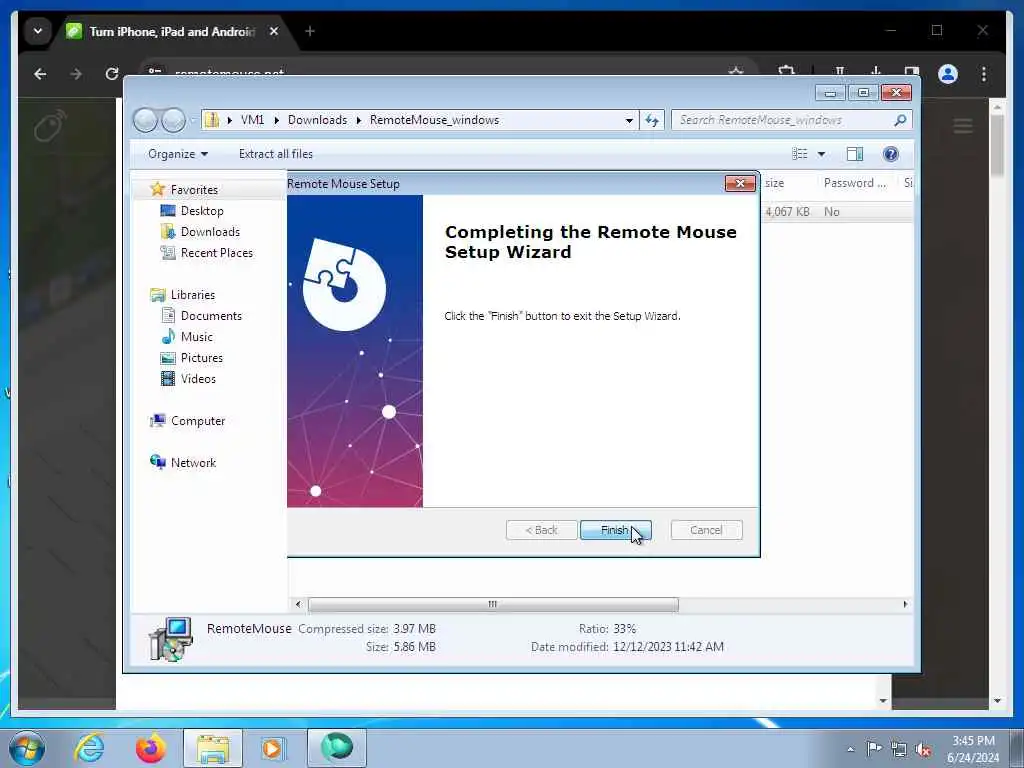Open the Pictures library
The width and height of the screenshot is (1024, 768).
coord(202,358)
